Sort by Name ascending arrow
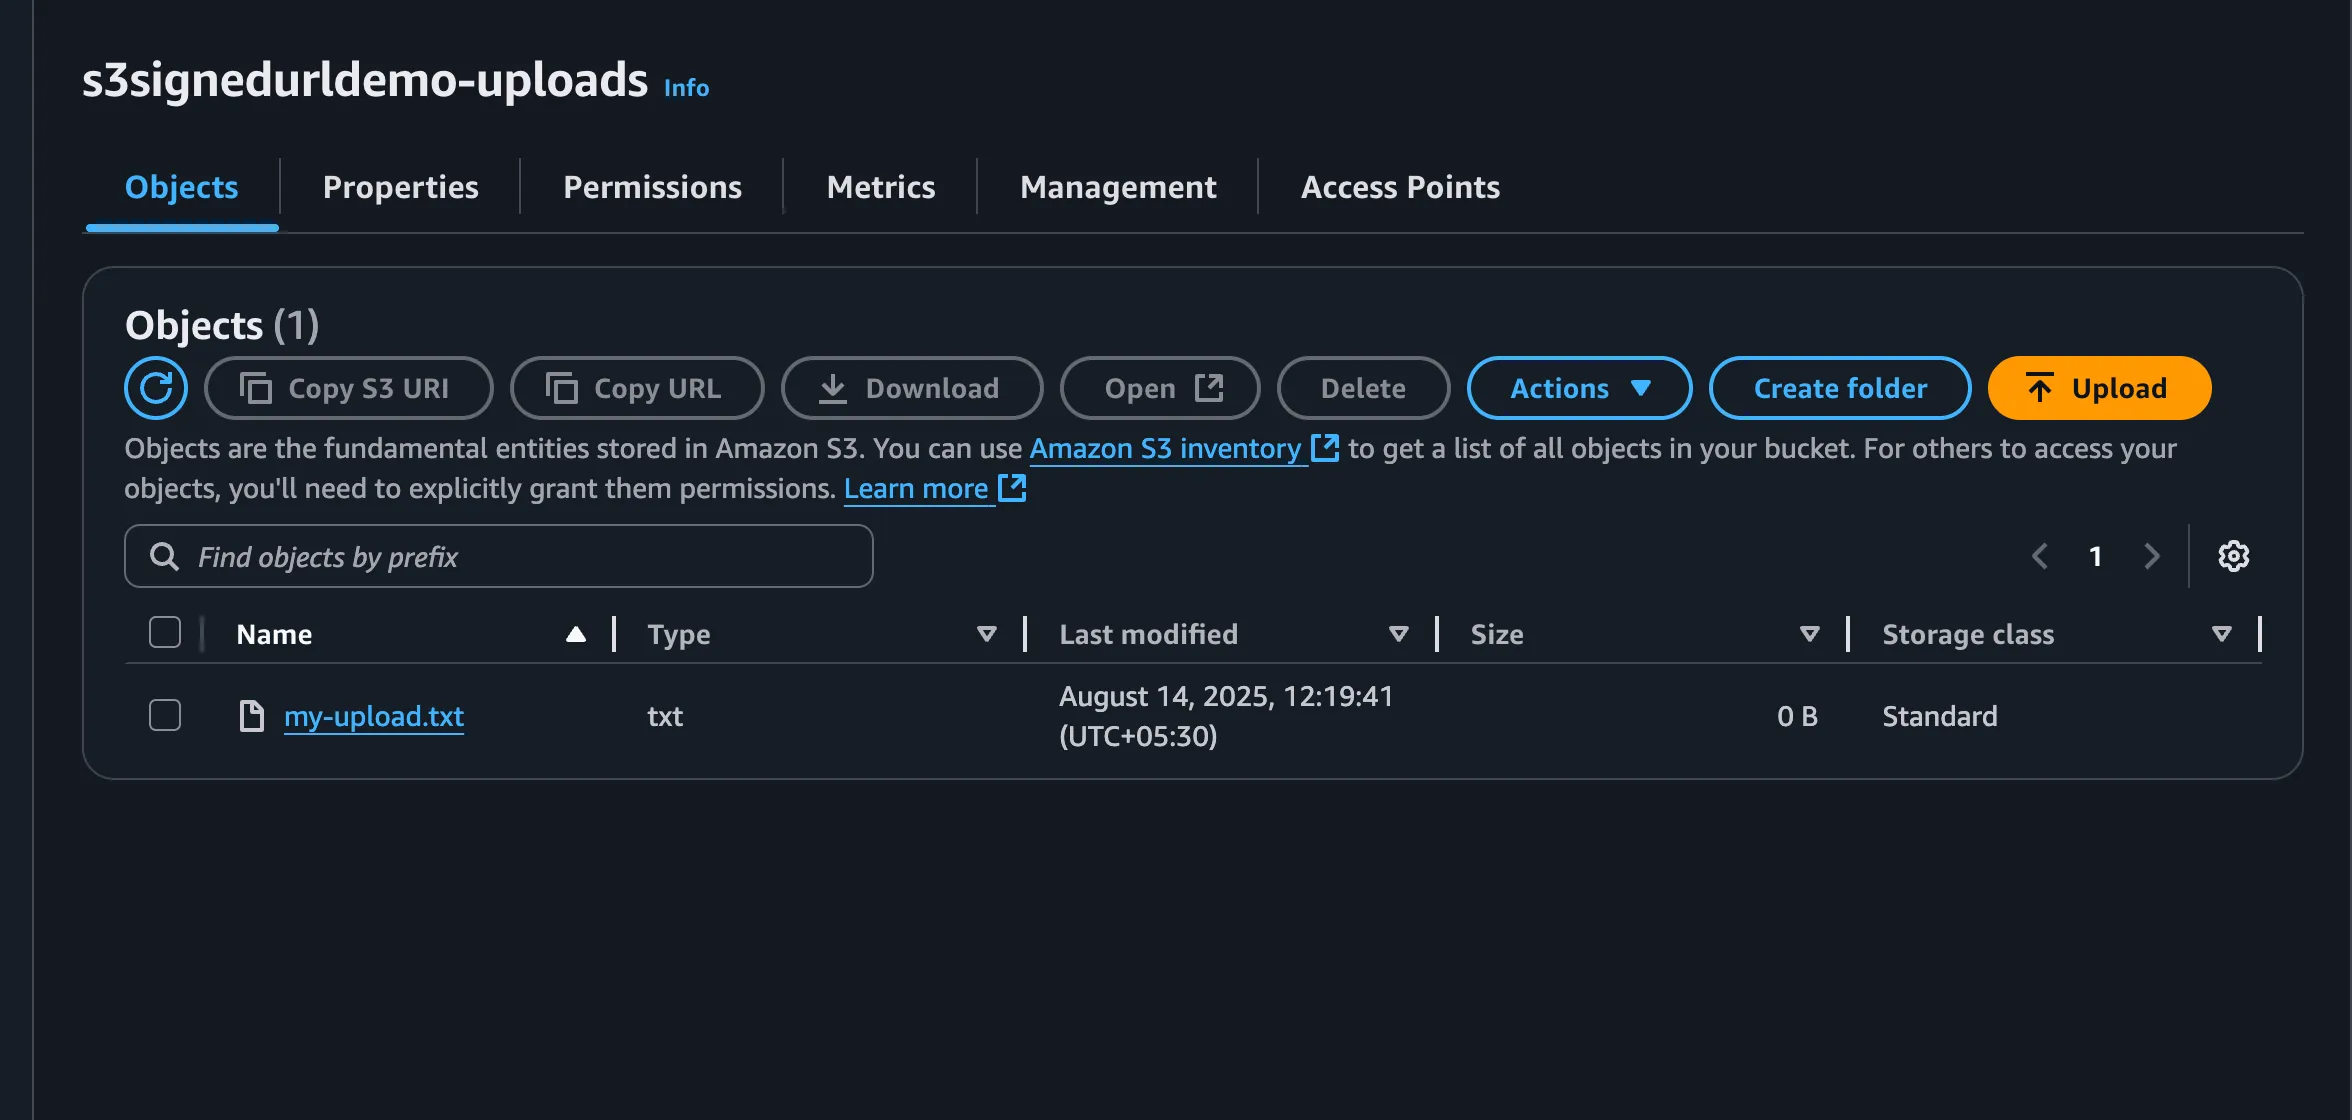This screenshot has height=1120, width=2352. point(576,634)
